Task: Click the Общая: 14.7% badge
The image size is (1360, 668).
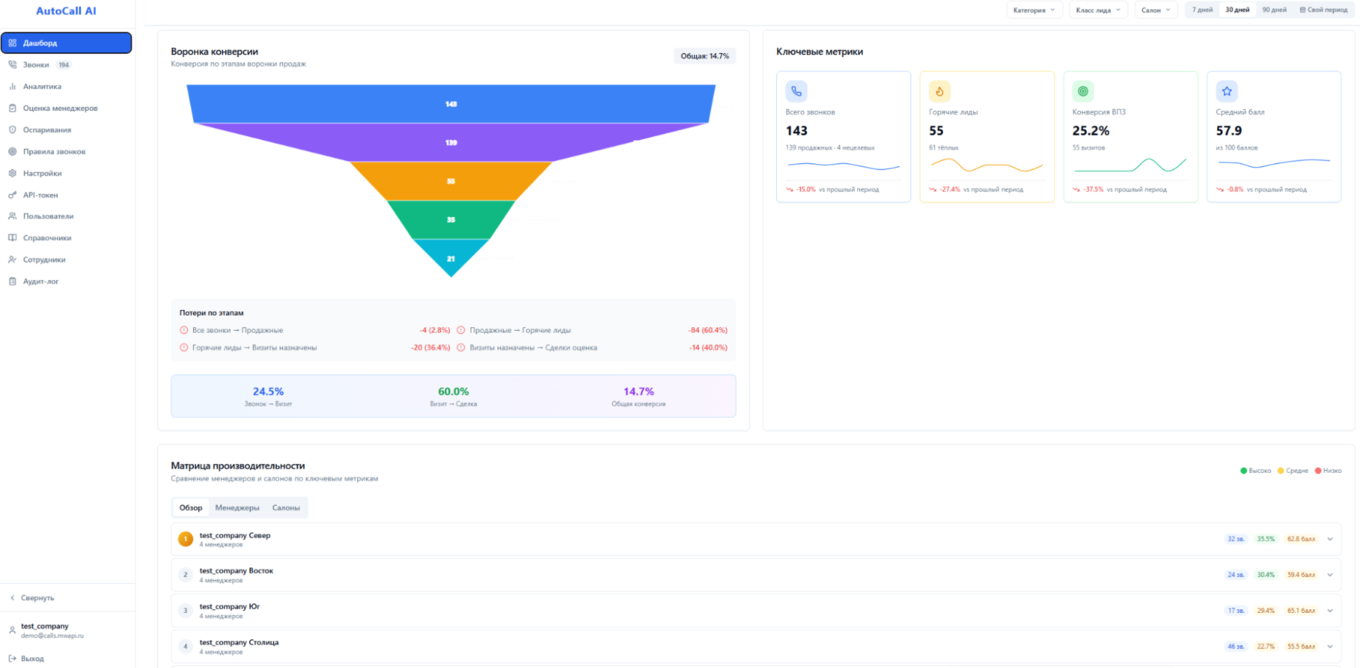Action: (705, 56)
